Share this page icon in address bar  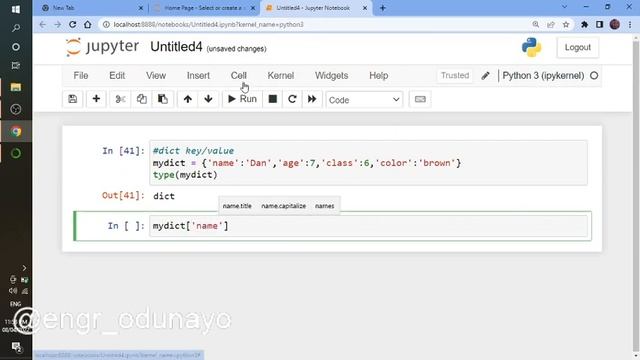pos(551,24)
